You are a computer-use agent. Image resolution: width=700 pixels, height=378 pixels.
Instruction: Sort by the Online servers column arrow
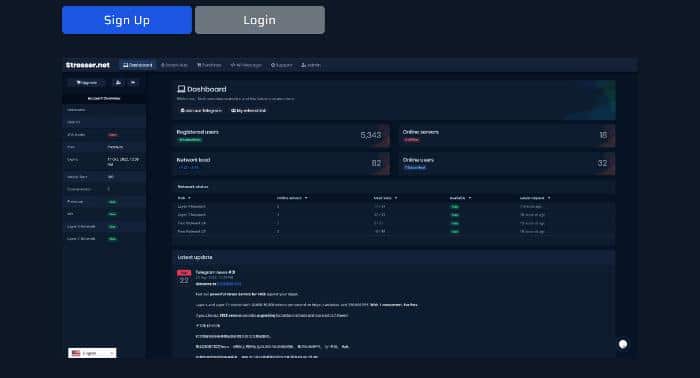coord(306,198)
